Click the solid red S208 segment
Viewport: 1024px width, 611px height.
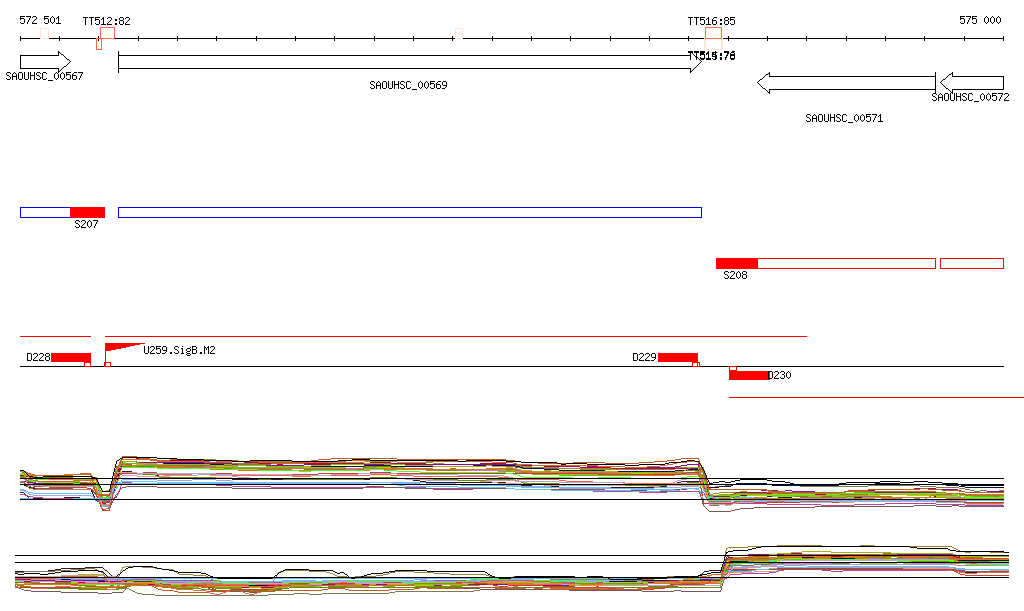pos(737,263)
